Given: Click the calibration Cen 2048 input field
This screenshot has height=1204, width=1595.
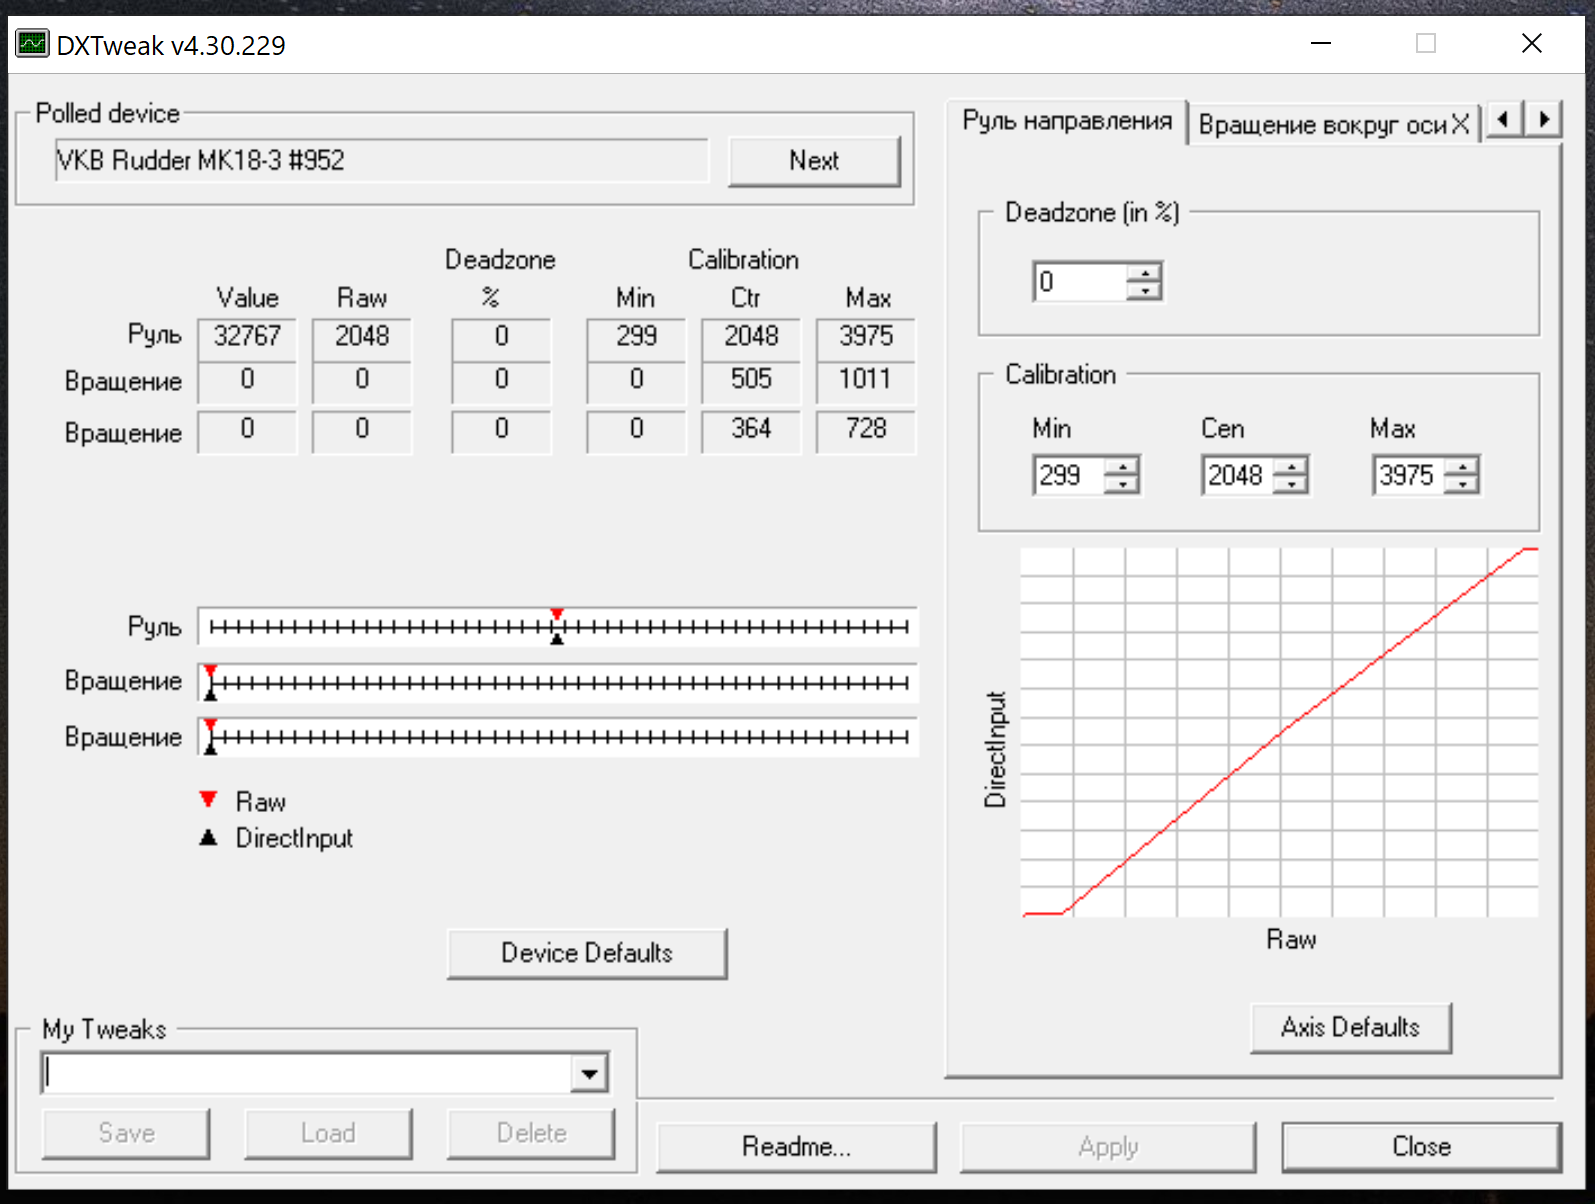Looking at the screenshot, I should click(1238, 476).
